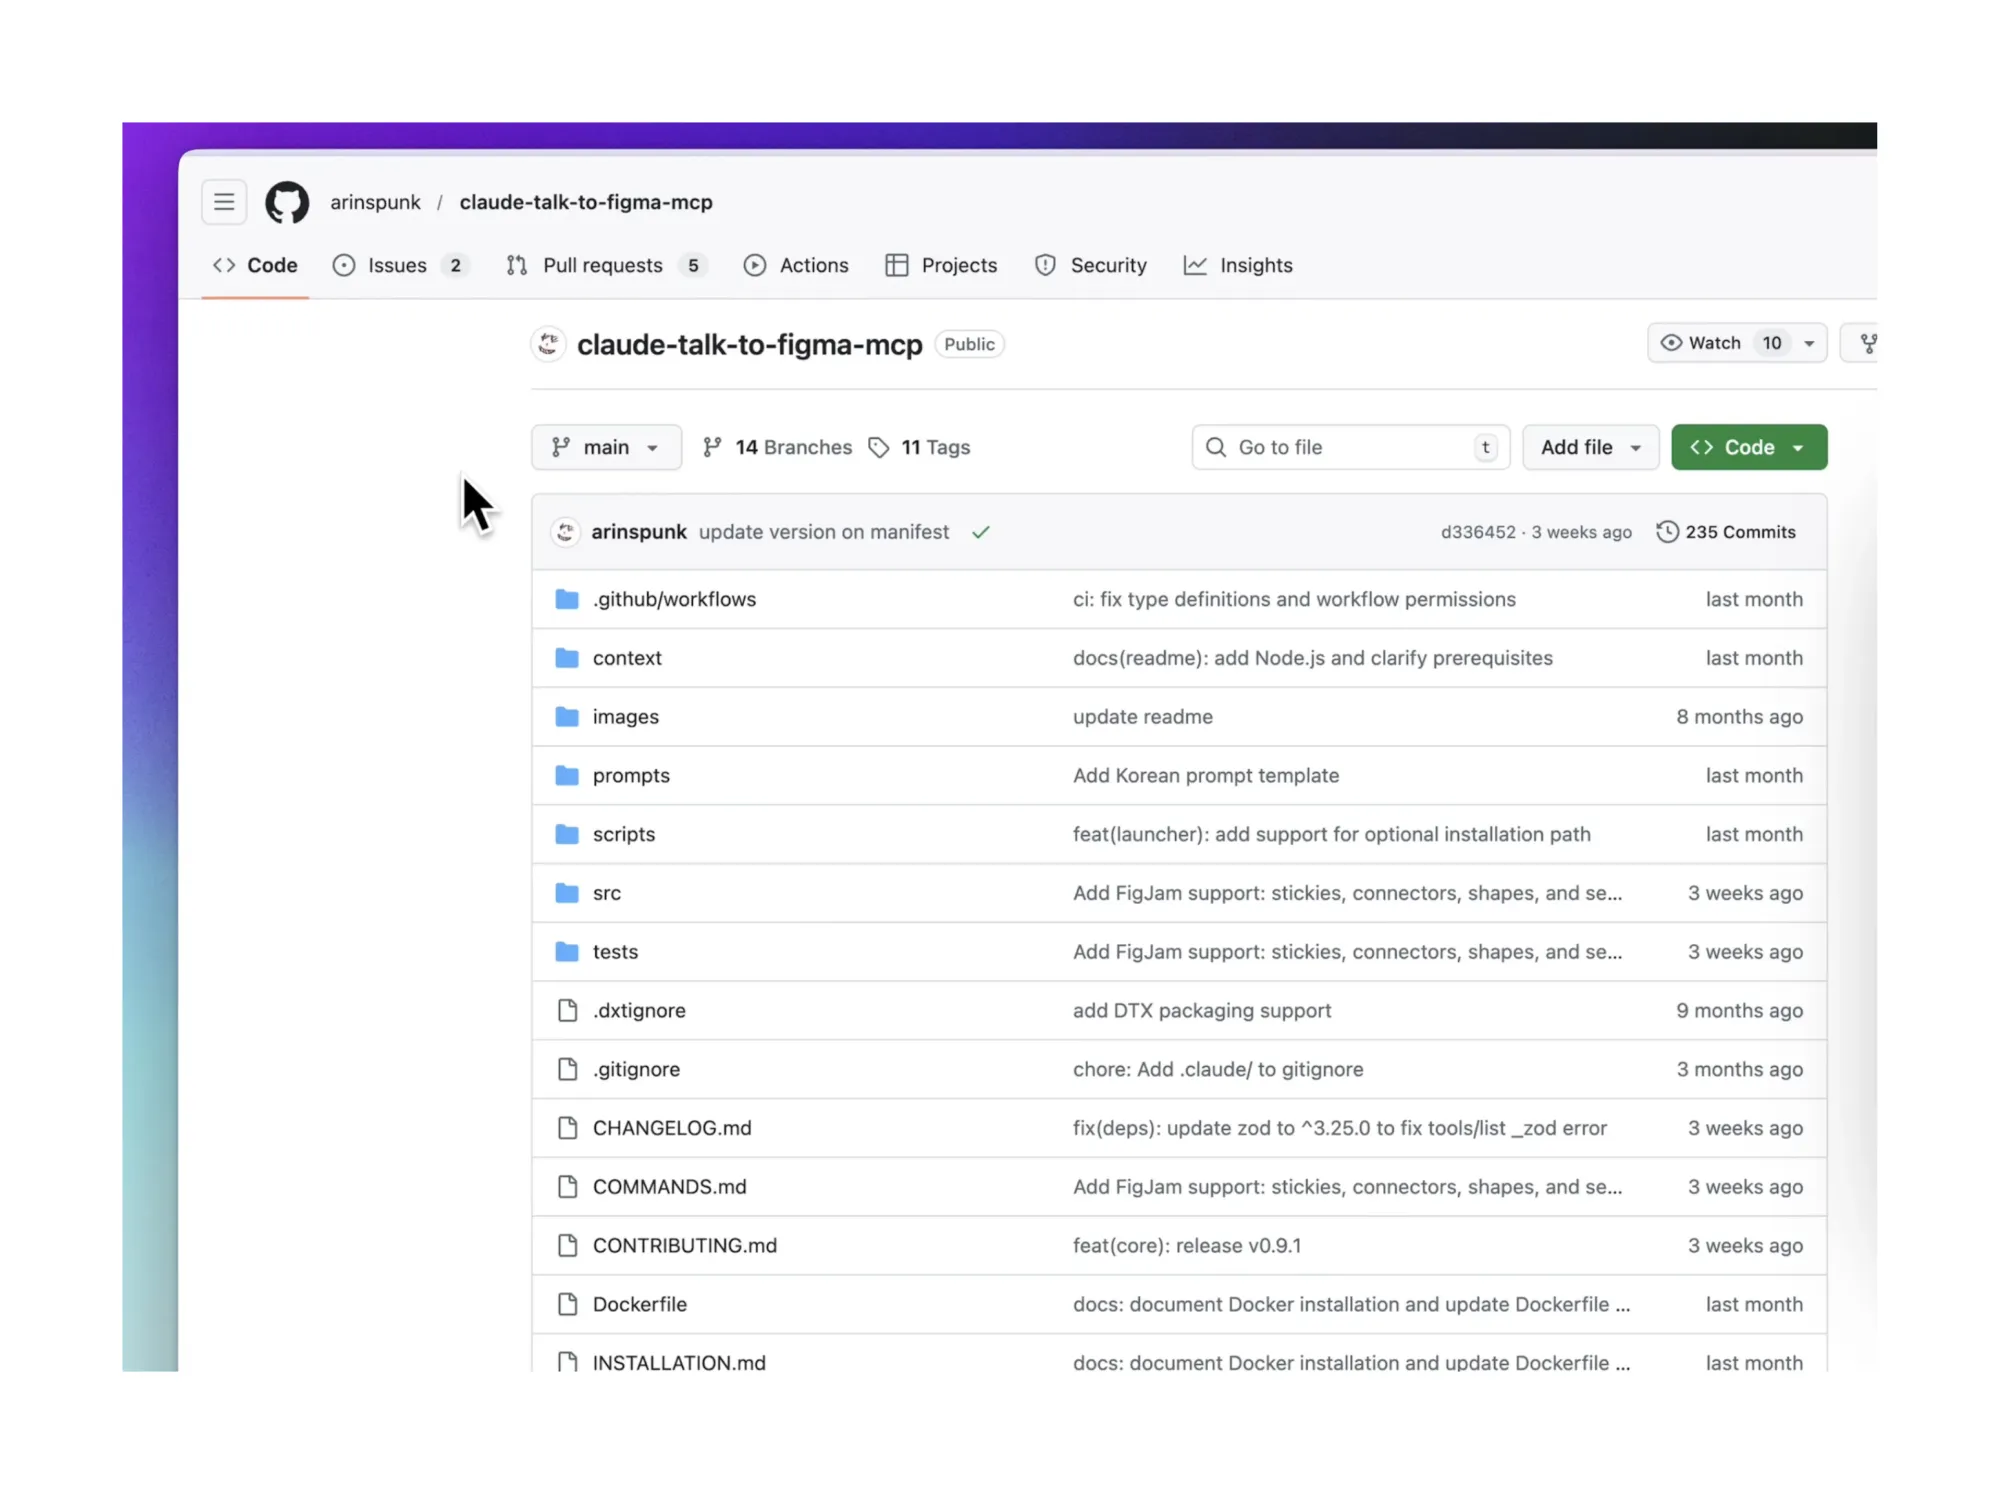Click the images folder icon
This screenshot has width=2000, height=1494.
(567, 717)
